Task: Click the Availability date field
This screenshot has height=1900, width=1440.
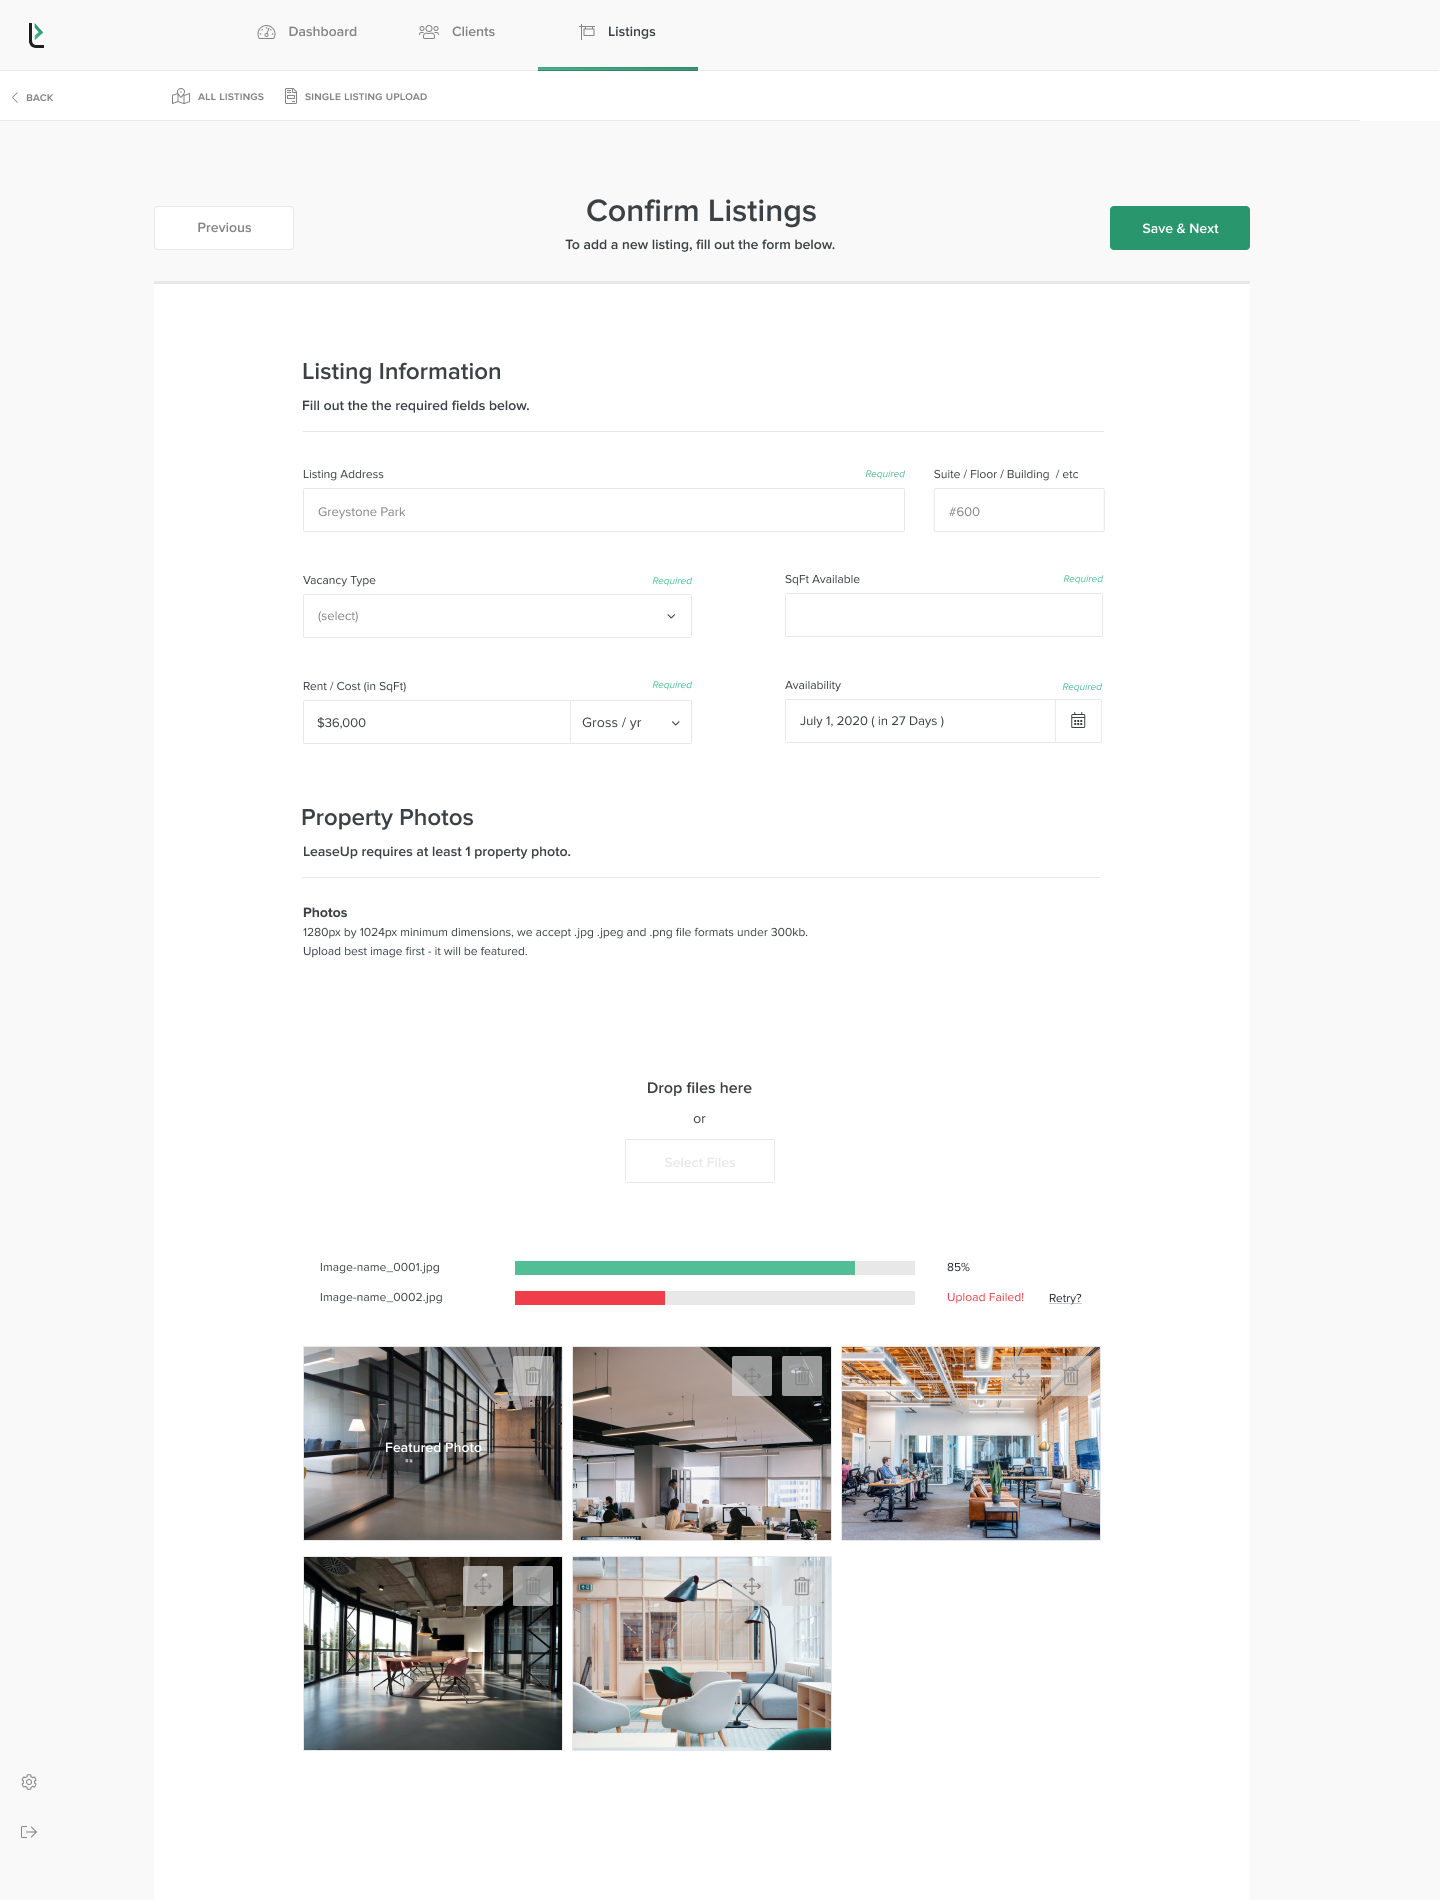Action: (920, 721)
